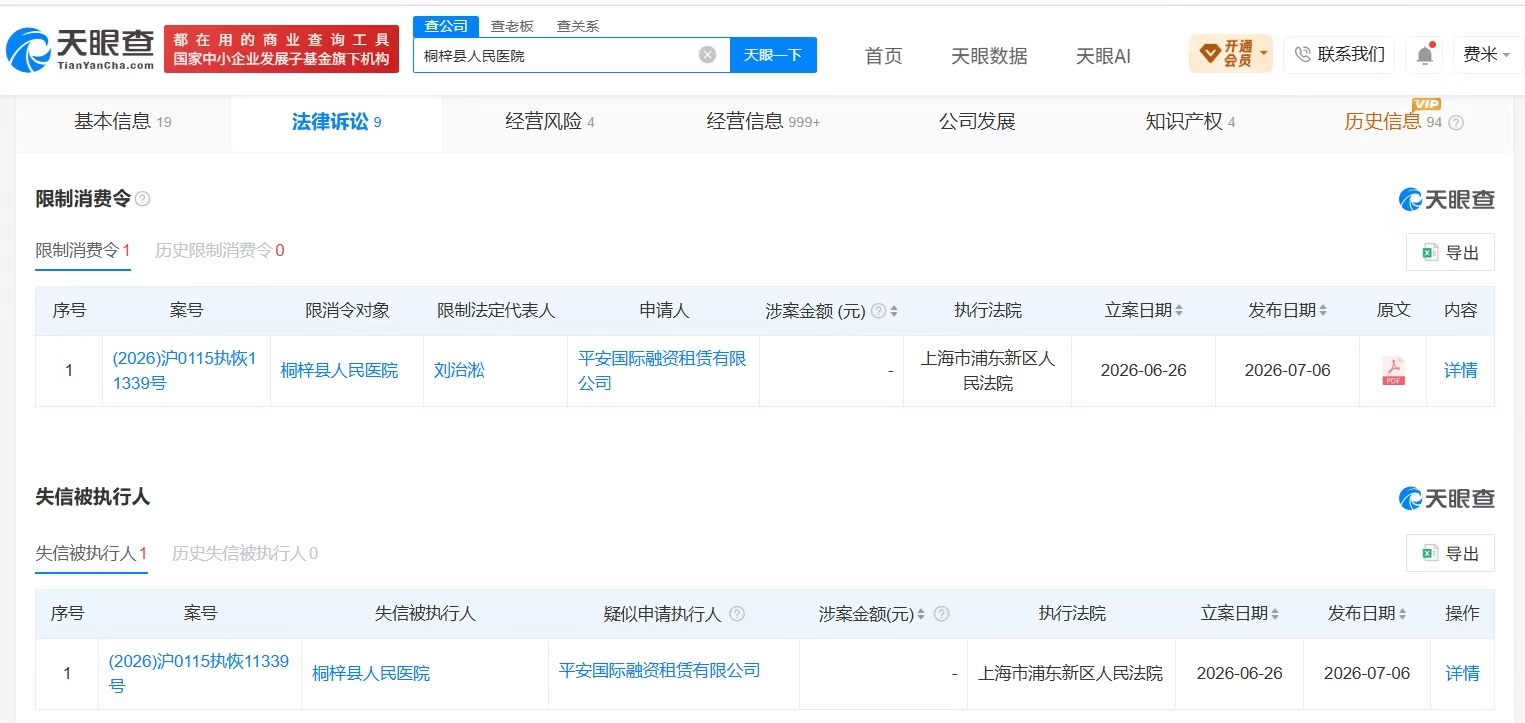Sort 失信被执行人 table by 发布日期
This screenshot has height=723, width=1525.
1402,614
